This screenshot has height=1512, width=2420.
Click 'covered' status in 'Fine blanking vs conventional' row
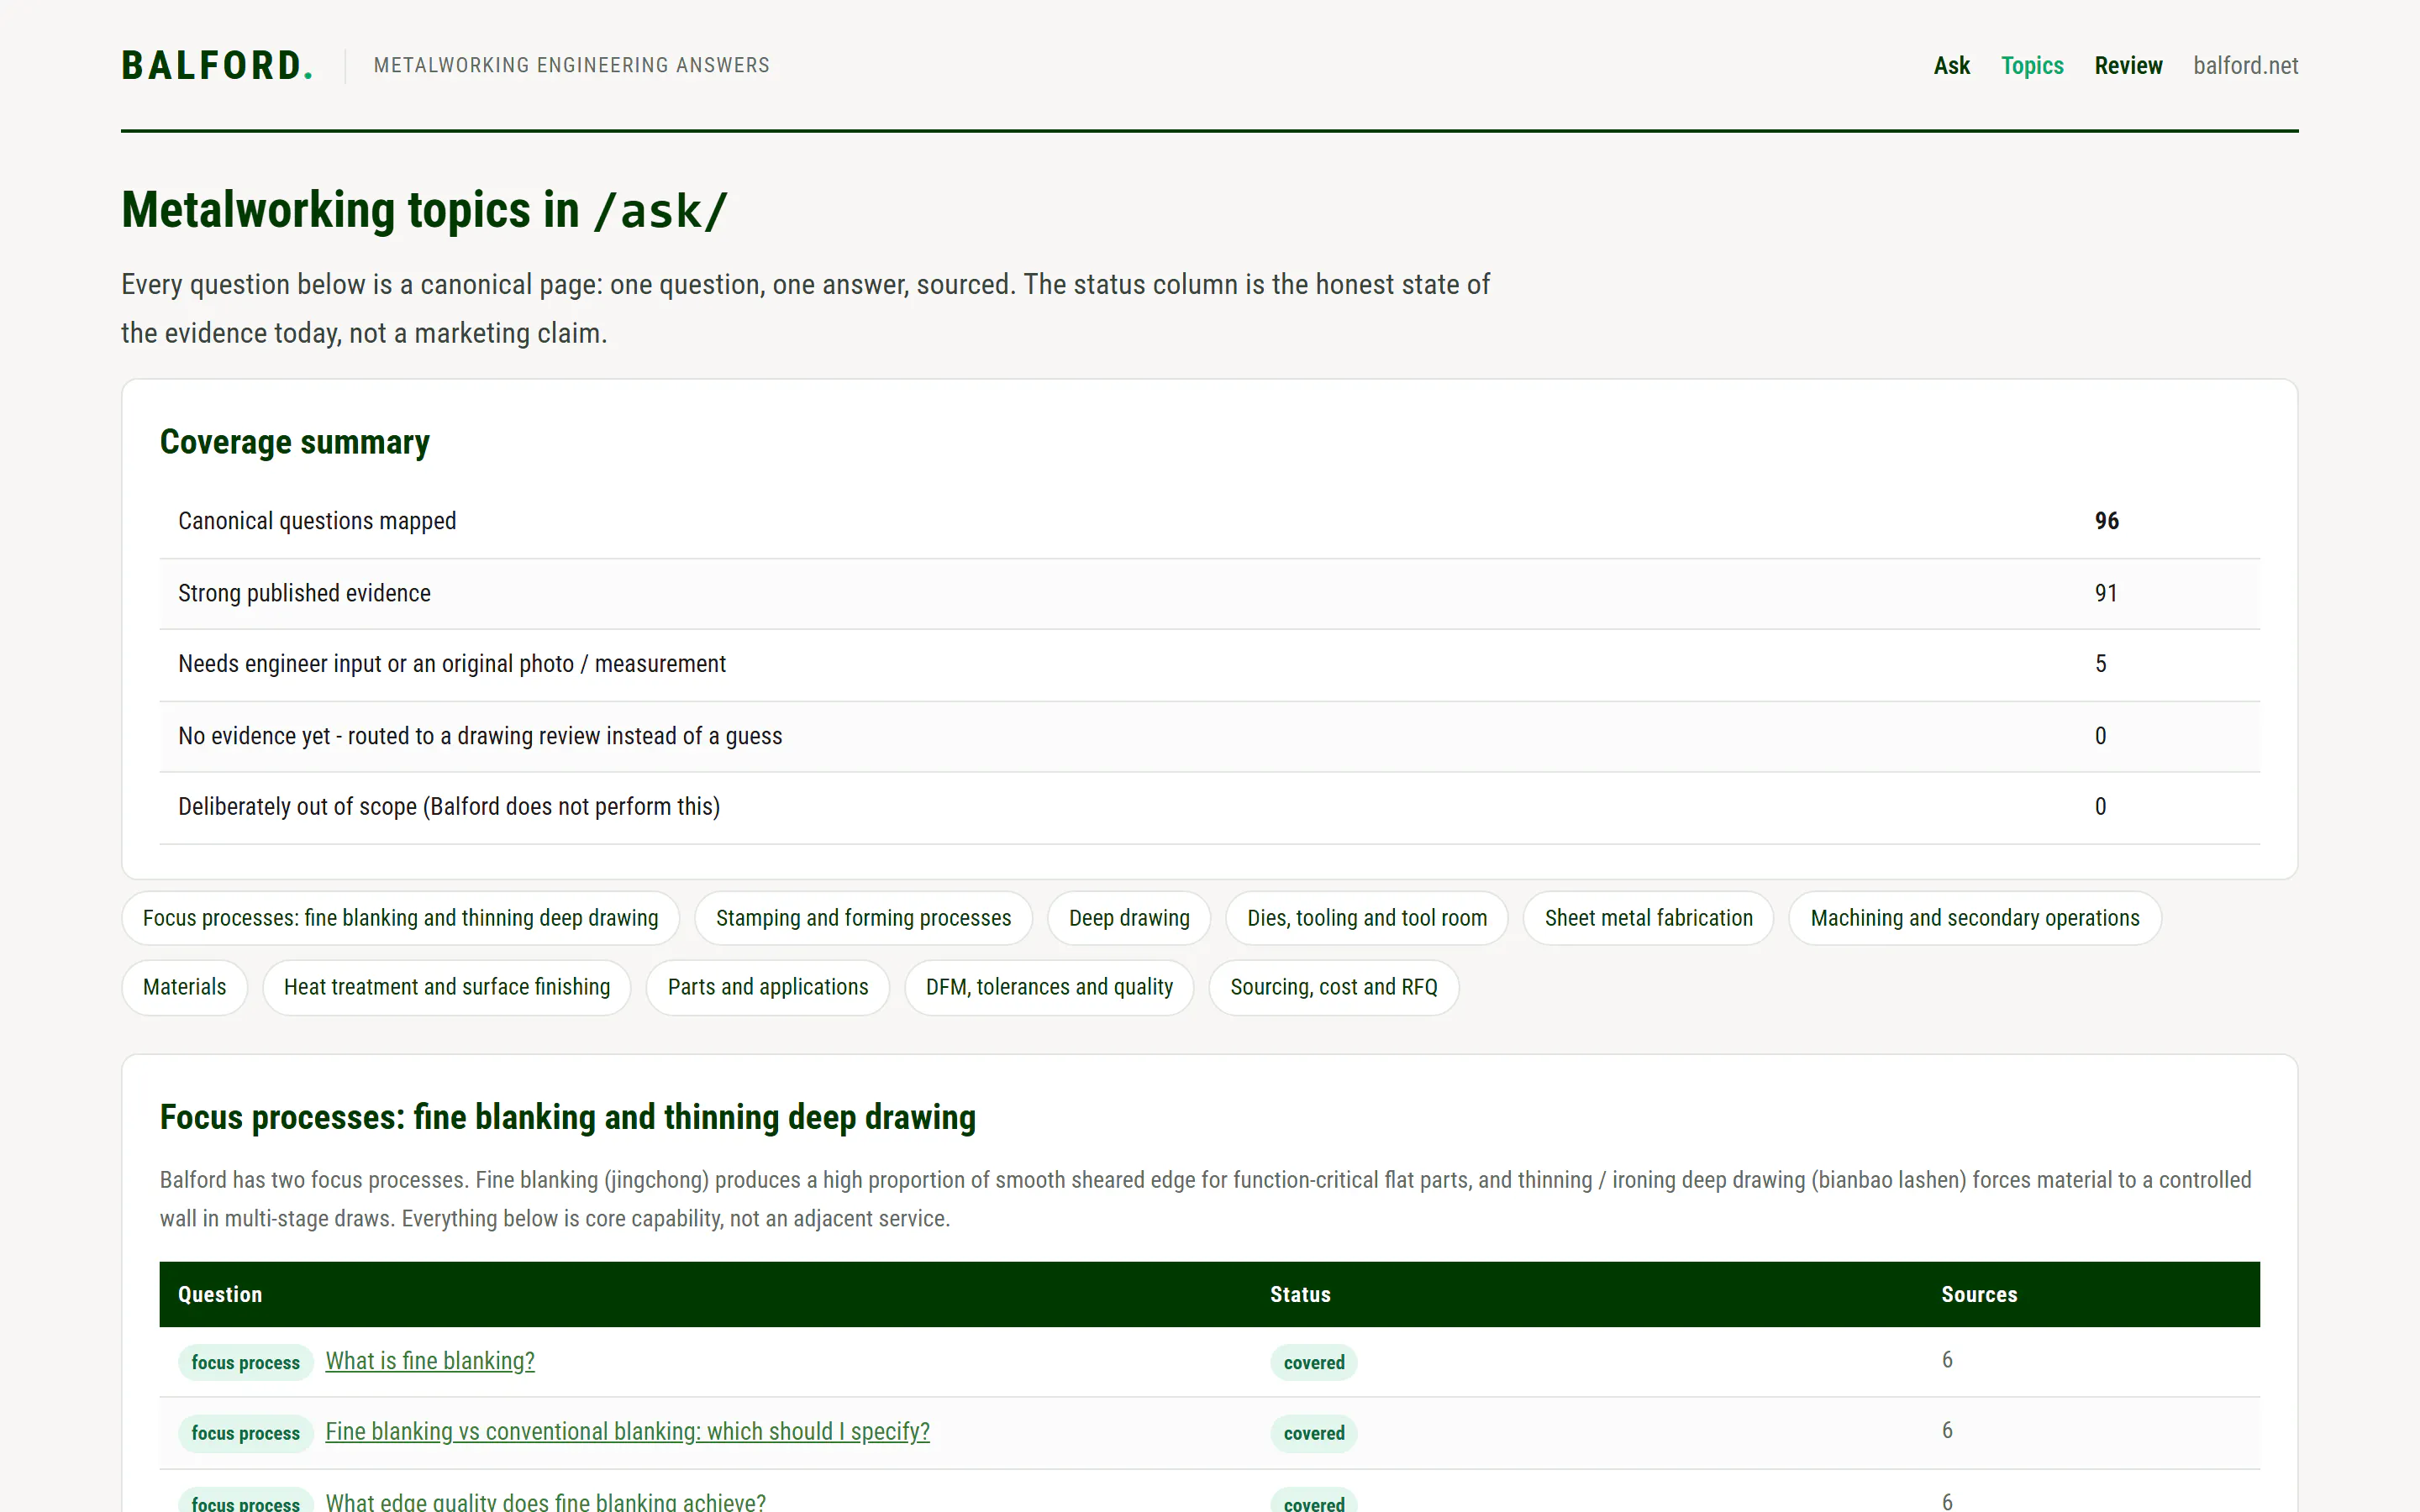[x=1313, y=1433]
